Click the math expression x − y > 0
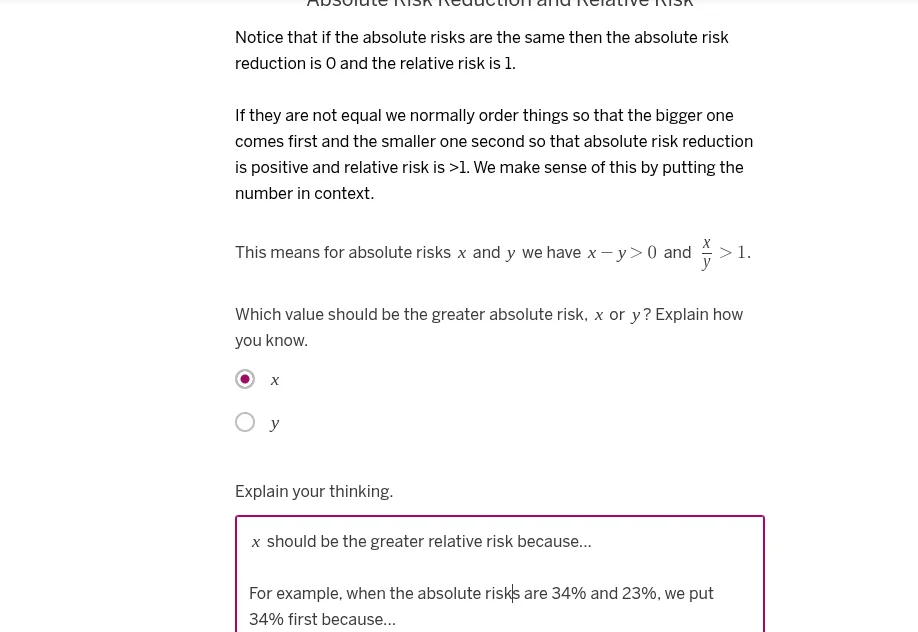 pyautogui.click(x=622, y=252)
